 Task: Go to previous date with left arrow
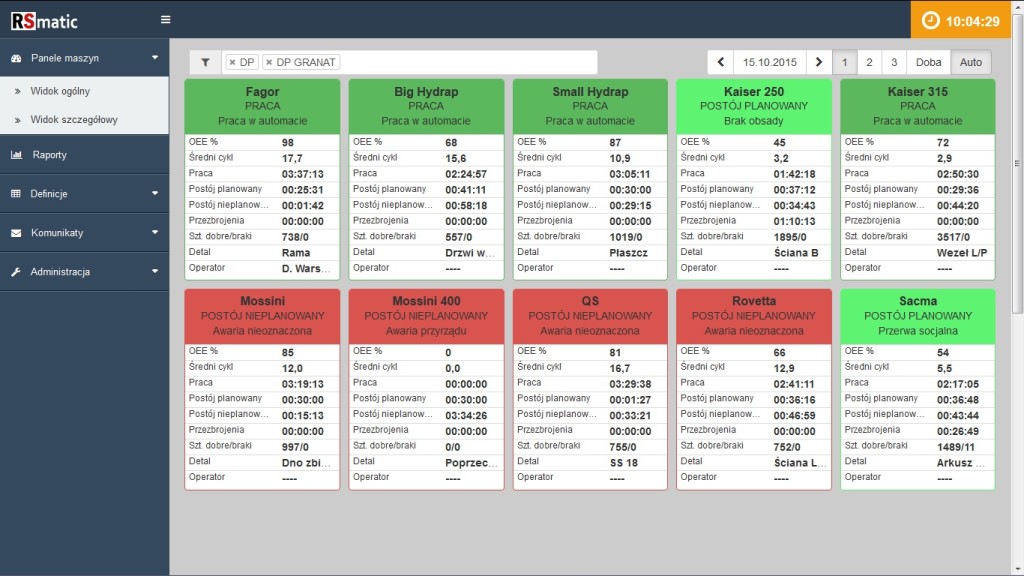(x=720, y=62)
